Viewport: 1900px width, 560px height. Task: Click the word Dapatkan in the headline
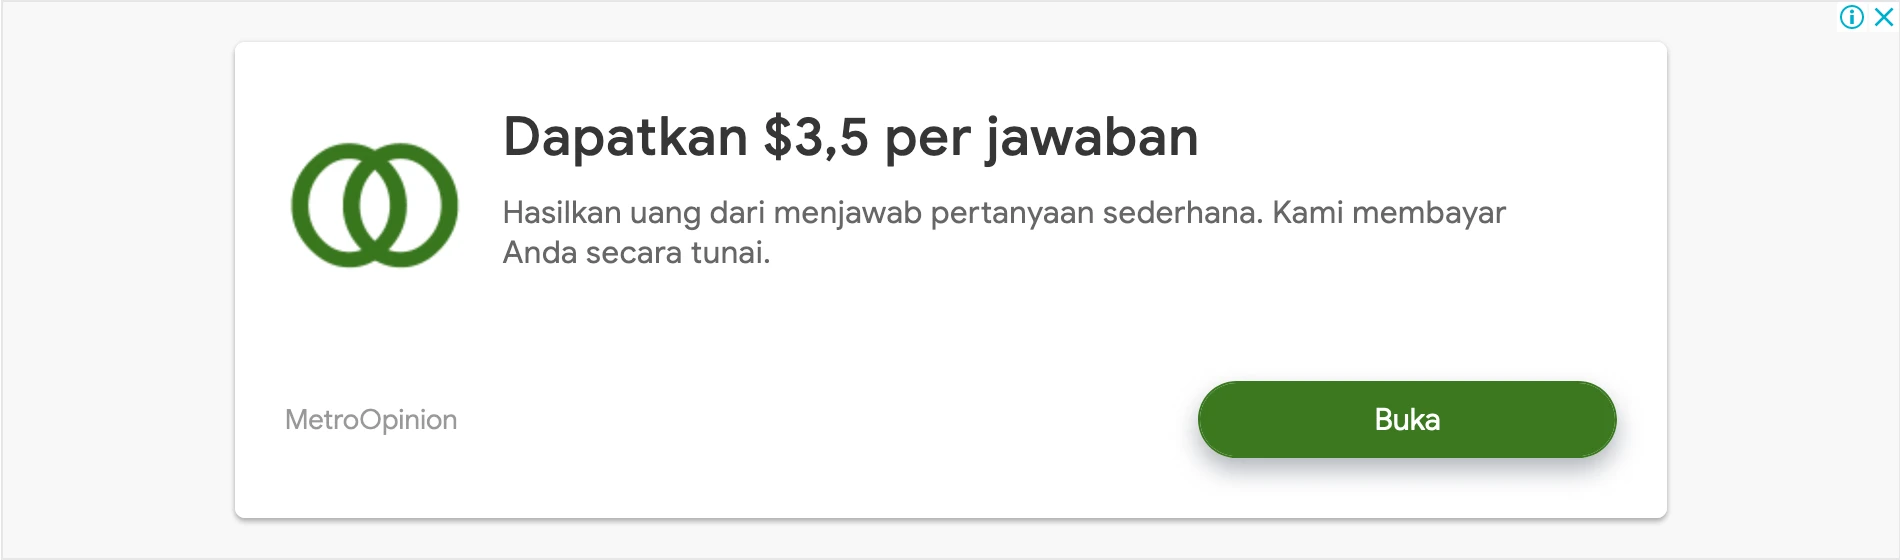click(x=625, y=138)
